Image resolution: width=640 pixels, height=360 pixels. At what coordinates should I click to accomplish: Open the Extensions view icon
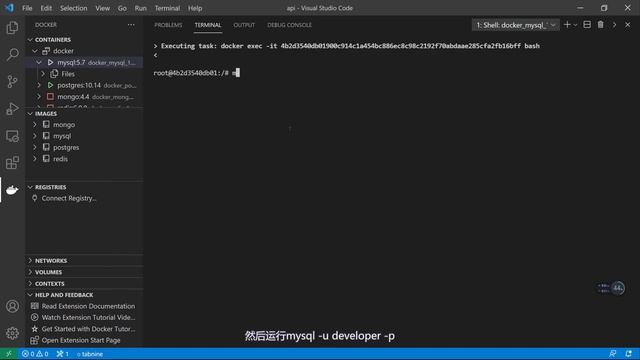(x=12, y=163)
